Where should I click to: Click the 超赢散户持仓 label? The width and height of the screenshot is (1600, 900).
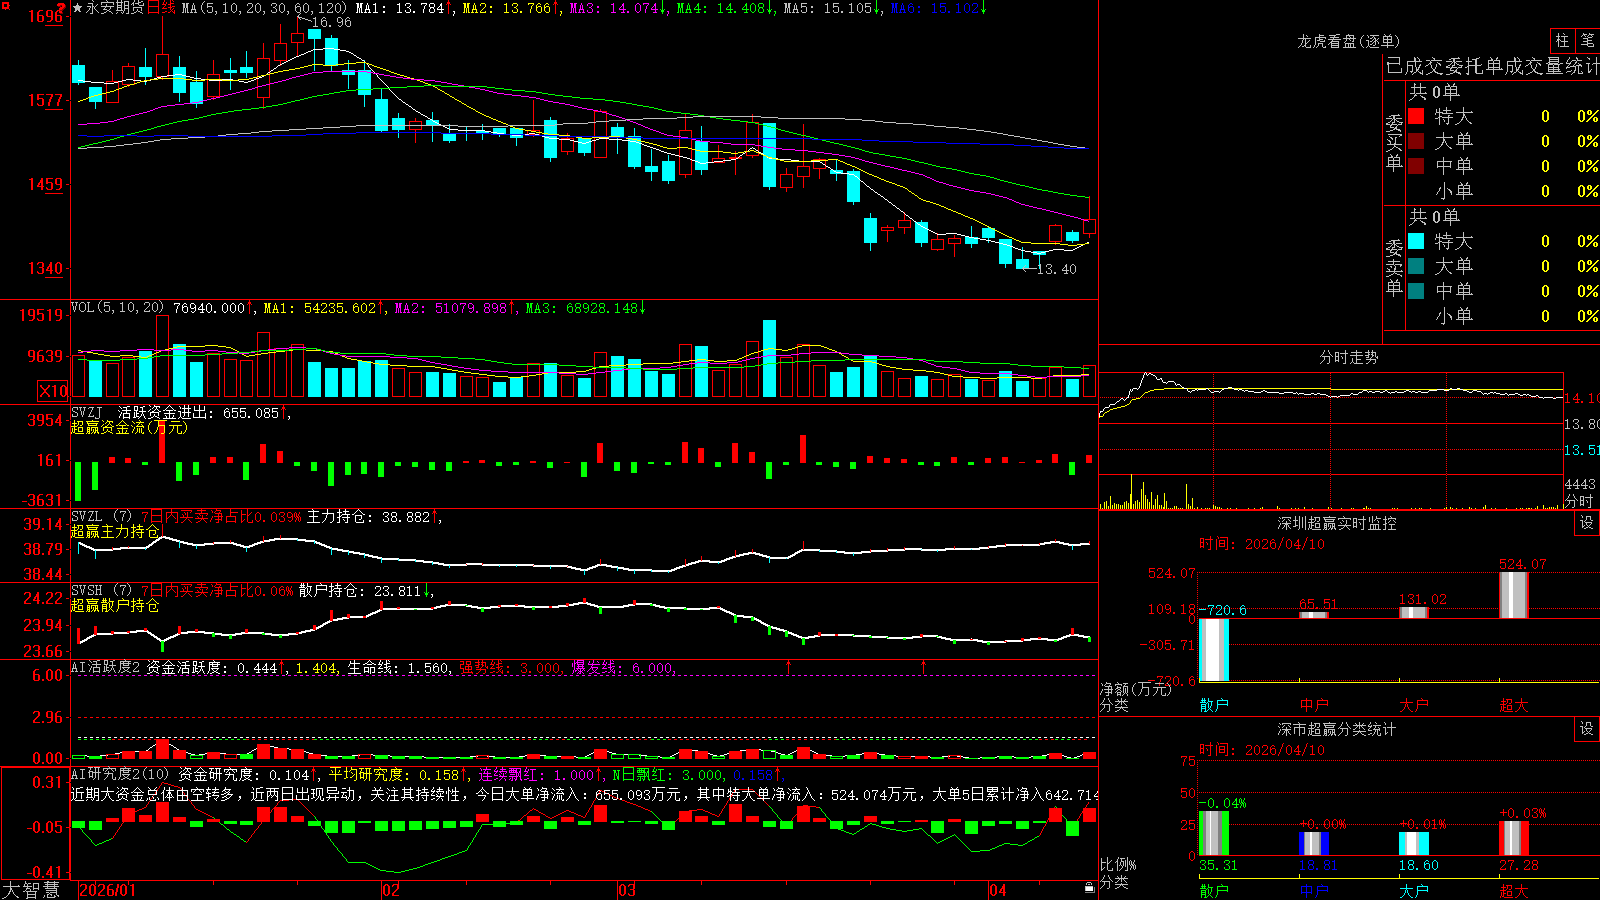coord(115,605)
